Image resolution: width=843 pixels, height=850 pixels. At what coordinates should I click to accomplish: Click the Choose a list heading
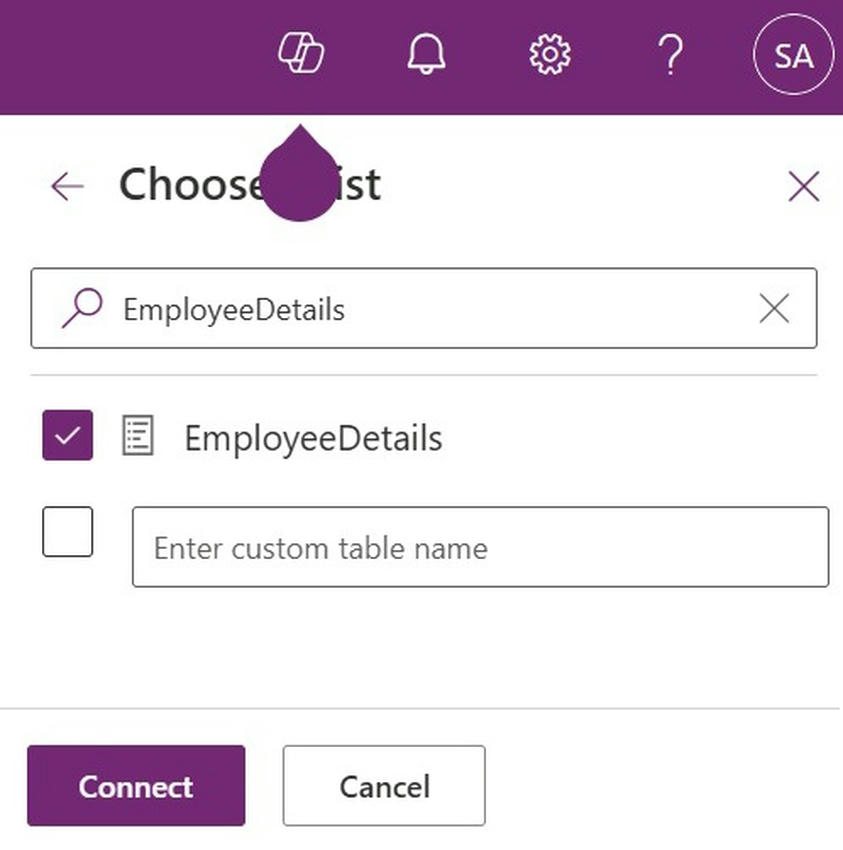coord(250,185)
